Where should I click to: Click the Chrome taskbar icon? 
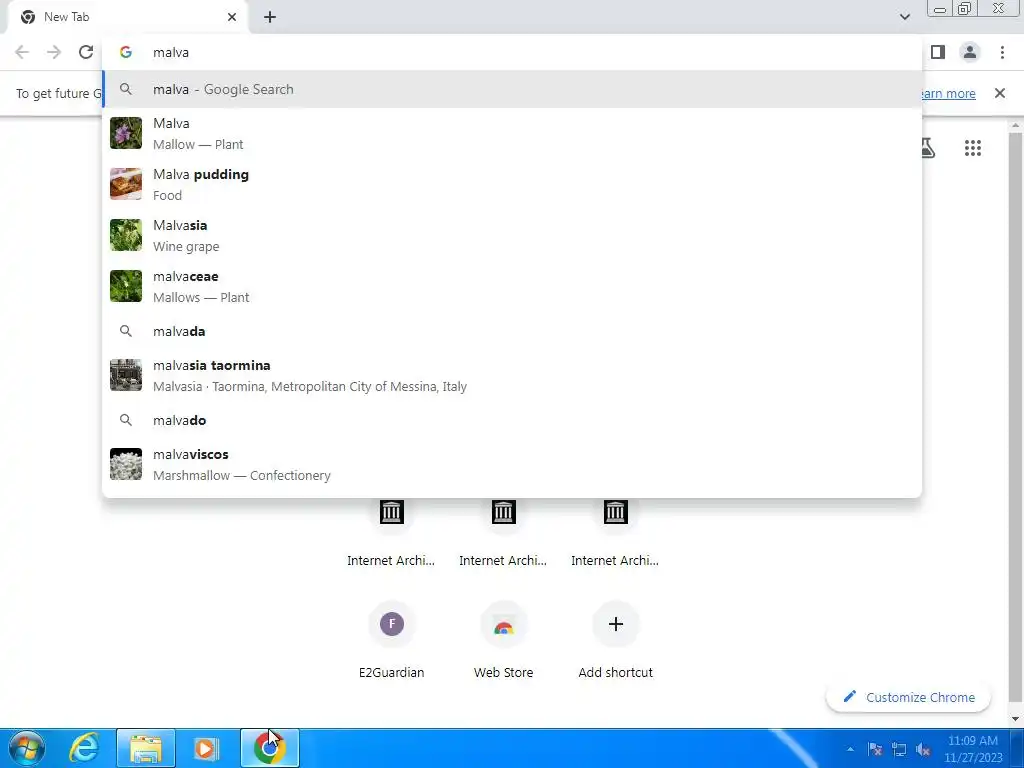[270, 748]
